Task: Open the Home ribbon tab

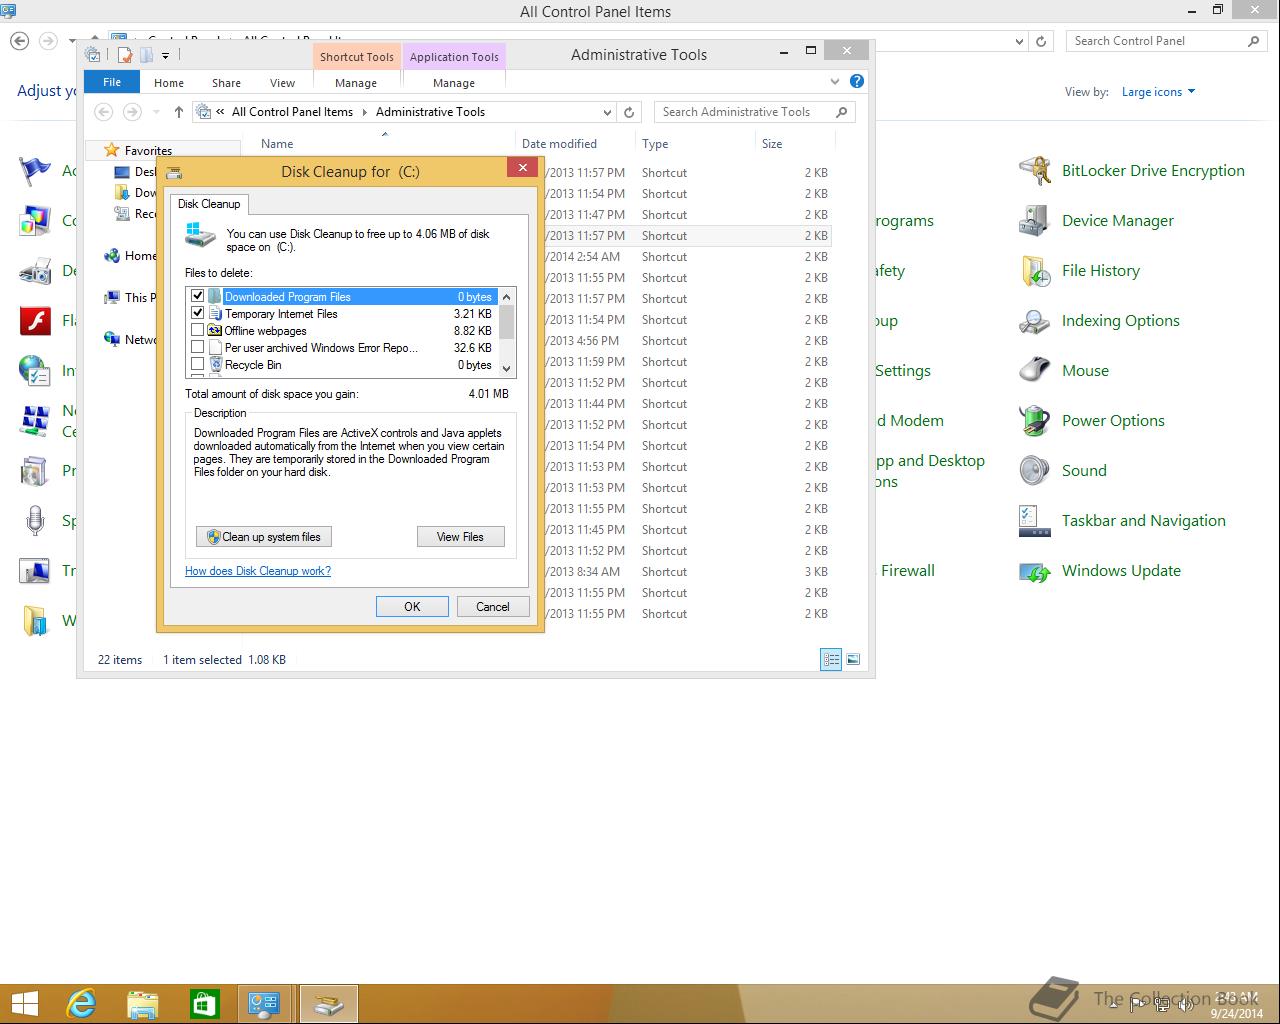Action: pyautogui.click(x=169, y=83)
